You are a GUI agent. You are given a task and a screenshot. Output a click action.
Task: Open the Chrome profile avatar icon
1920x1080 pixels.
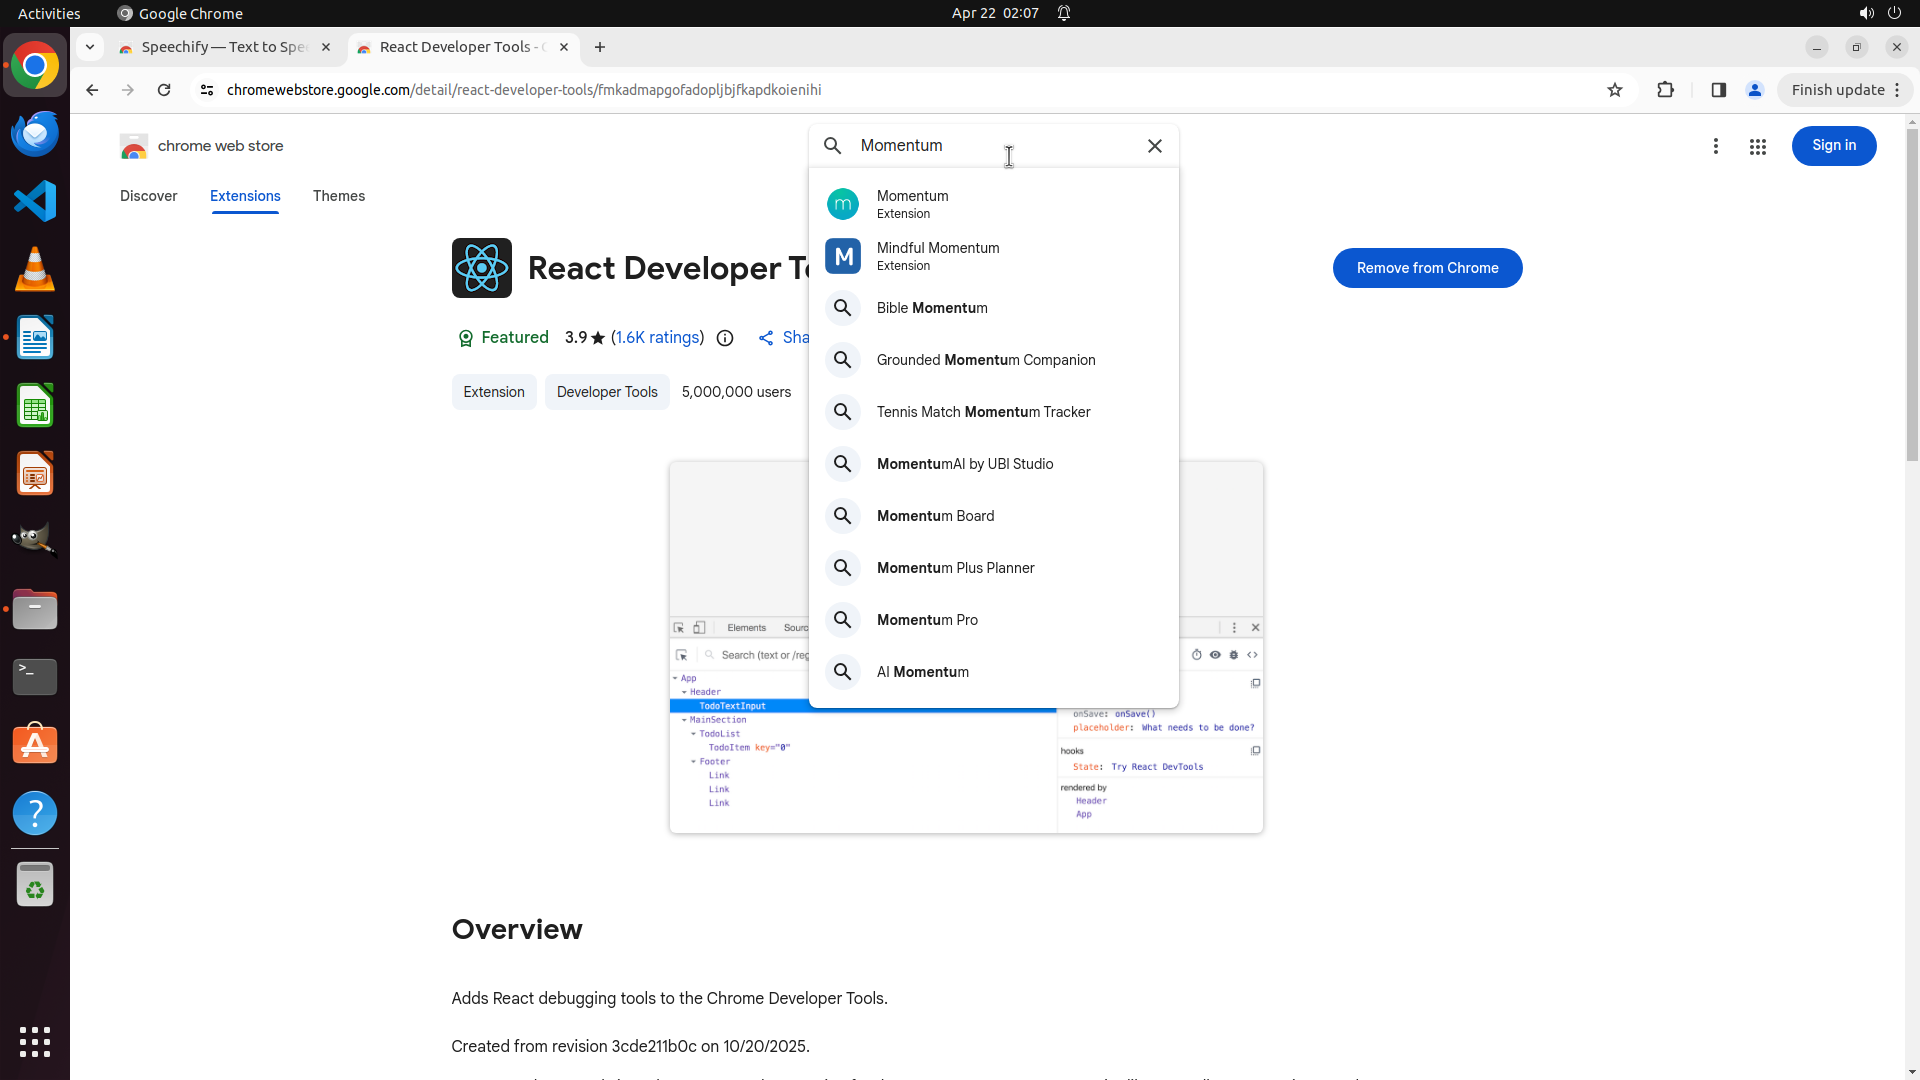[x=1754, y=90]
